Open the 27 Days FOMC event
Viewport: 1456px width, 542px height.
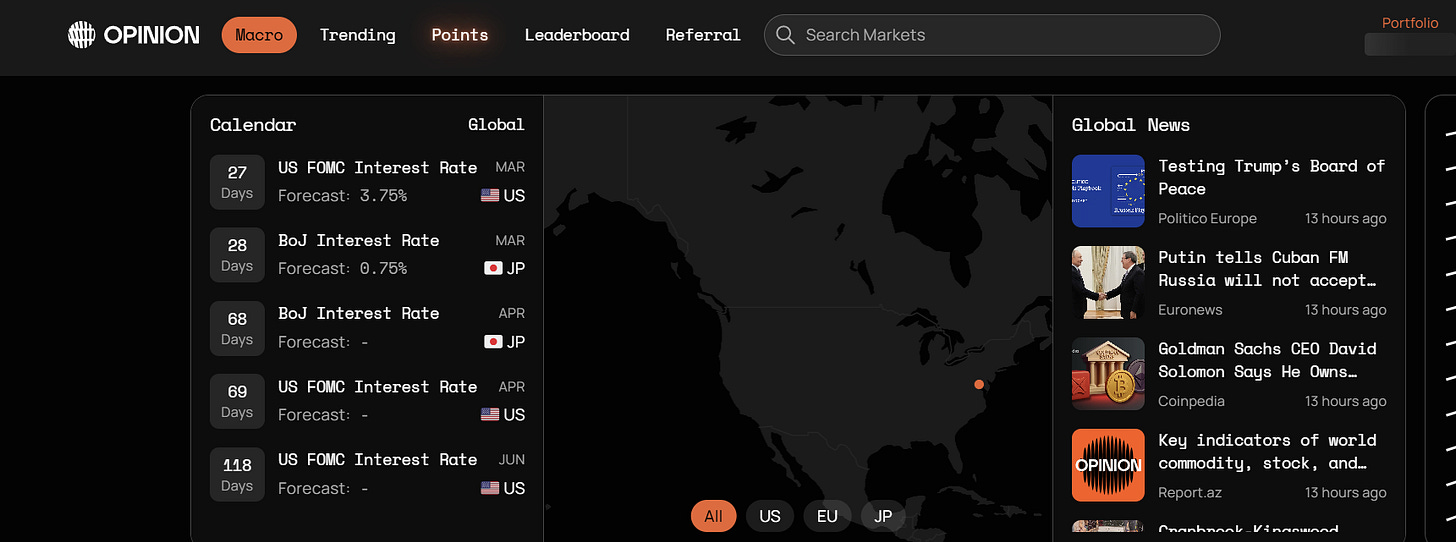tap(367, 181)
